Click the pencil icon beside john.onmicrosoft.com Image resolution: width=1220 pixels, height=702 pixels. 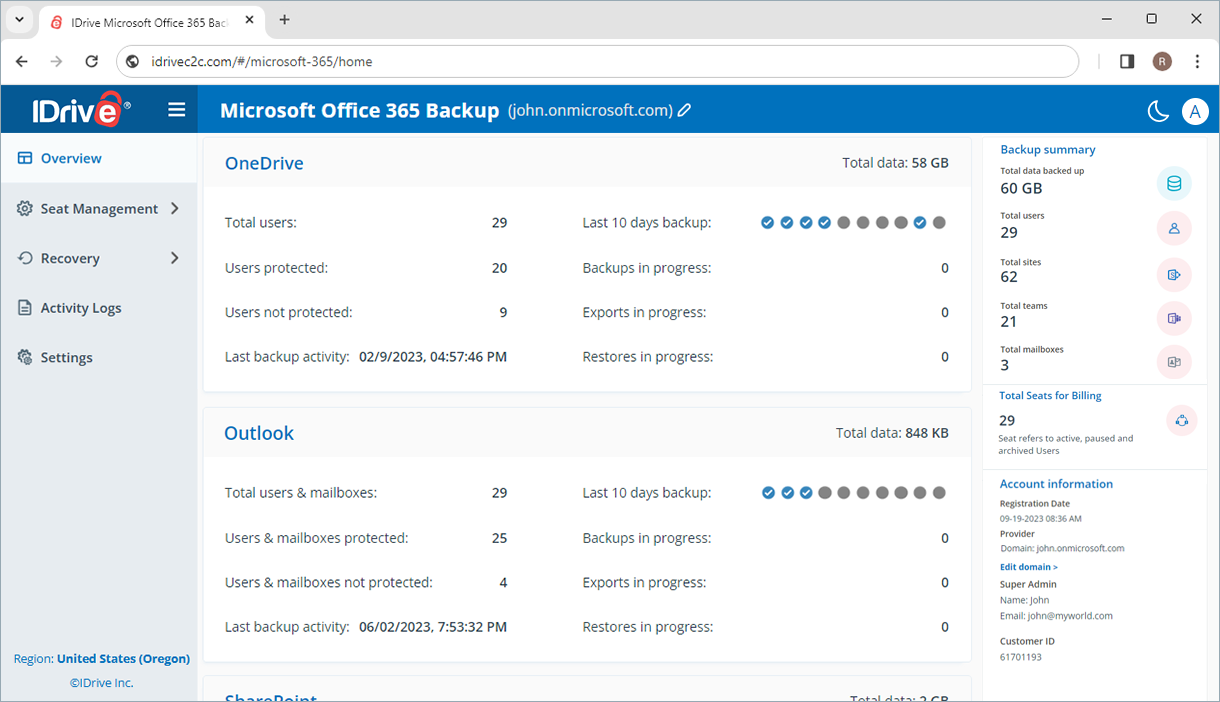(685, 111)
